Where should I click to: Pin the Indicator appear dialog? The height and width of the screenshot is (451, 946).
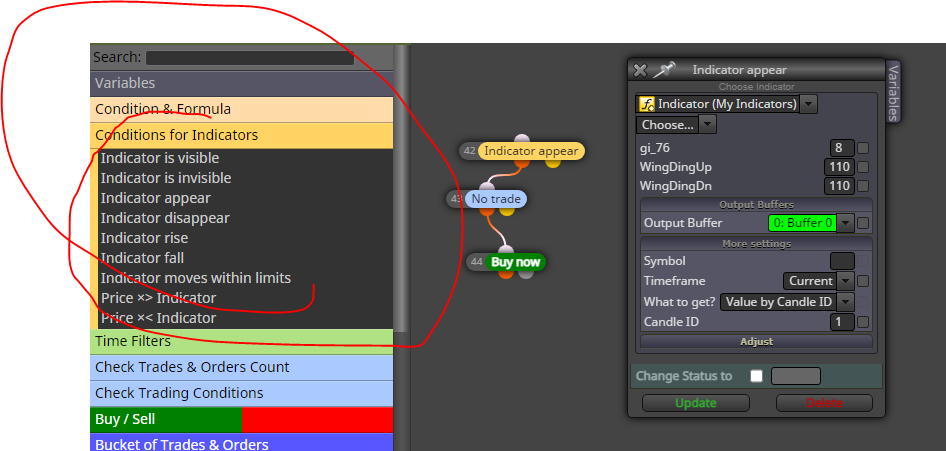pyautogui.click(x=664, y=70)
